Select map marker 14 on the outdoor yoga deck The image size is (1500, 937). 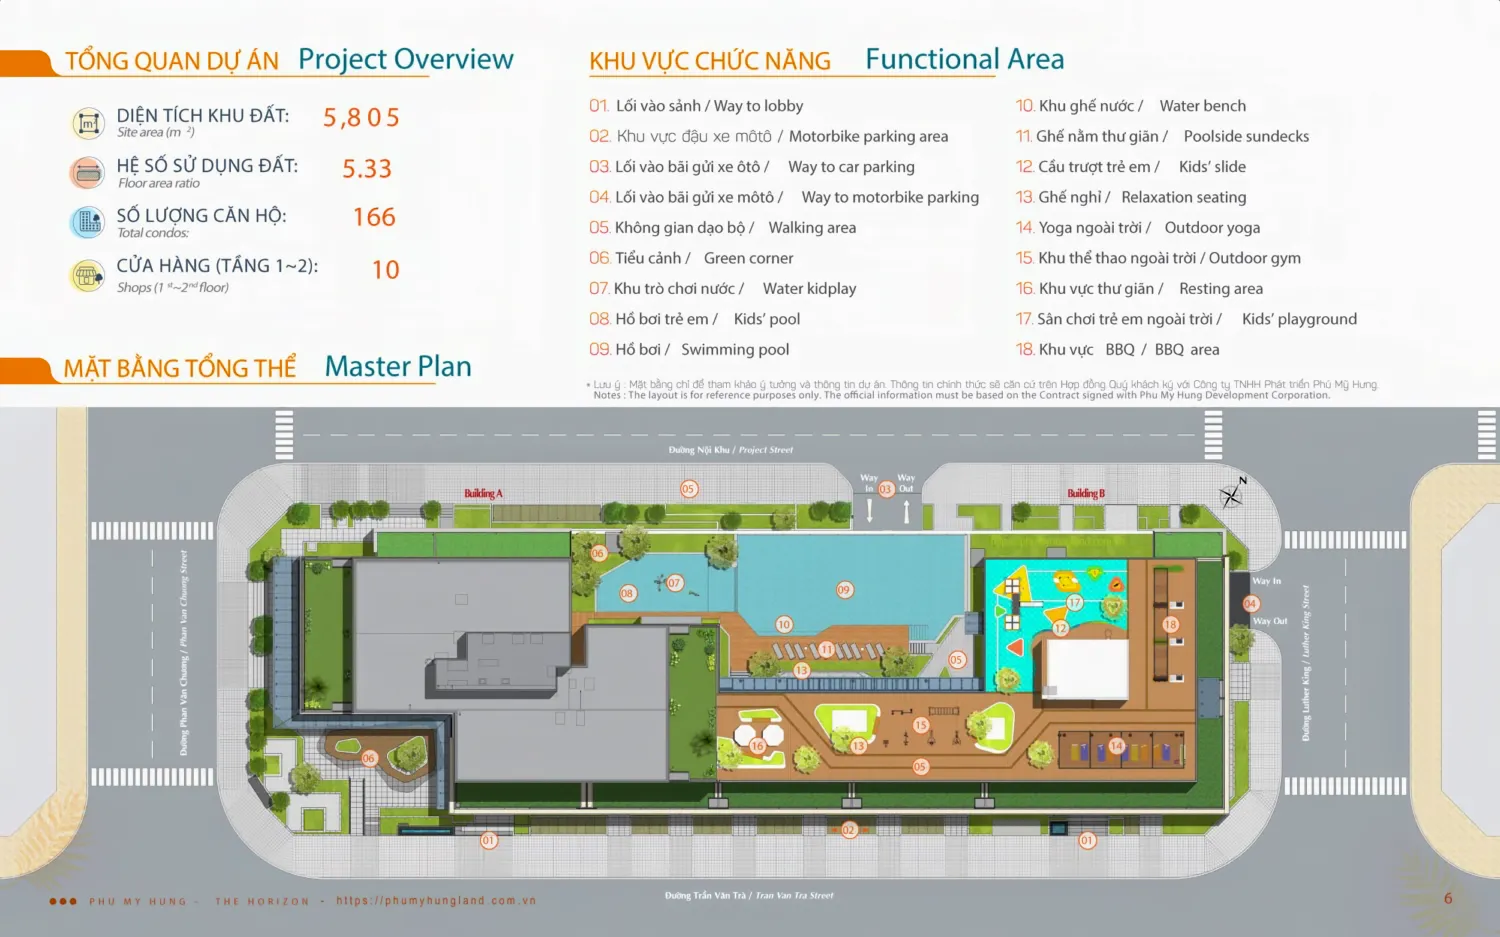click(x=1117, y=745)
